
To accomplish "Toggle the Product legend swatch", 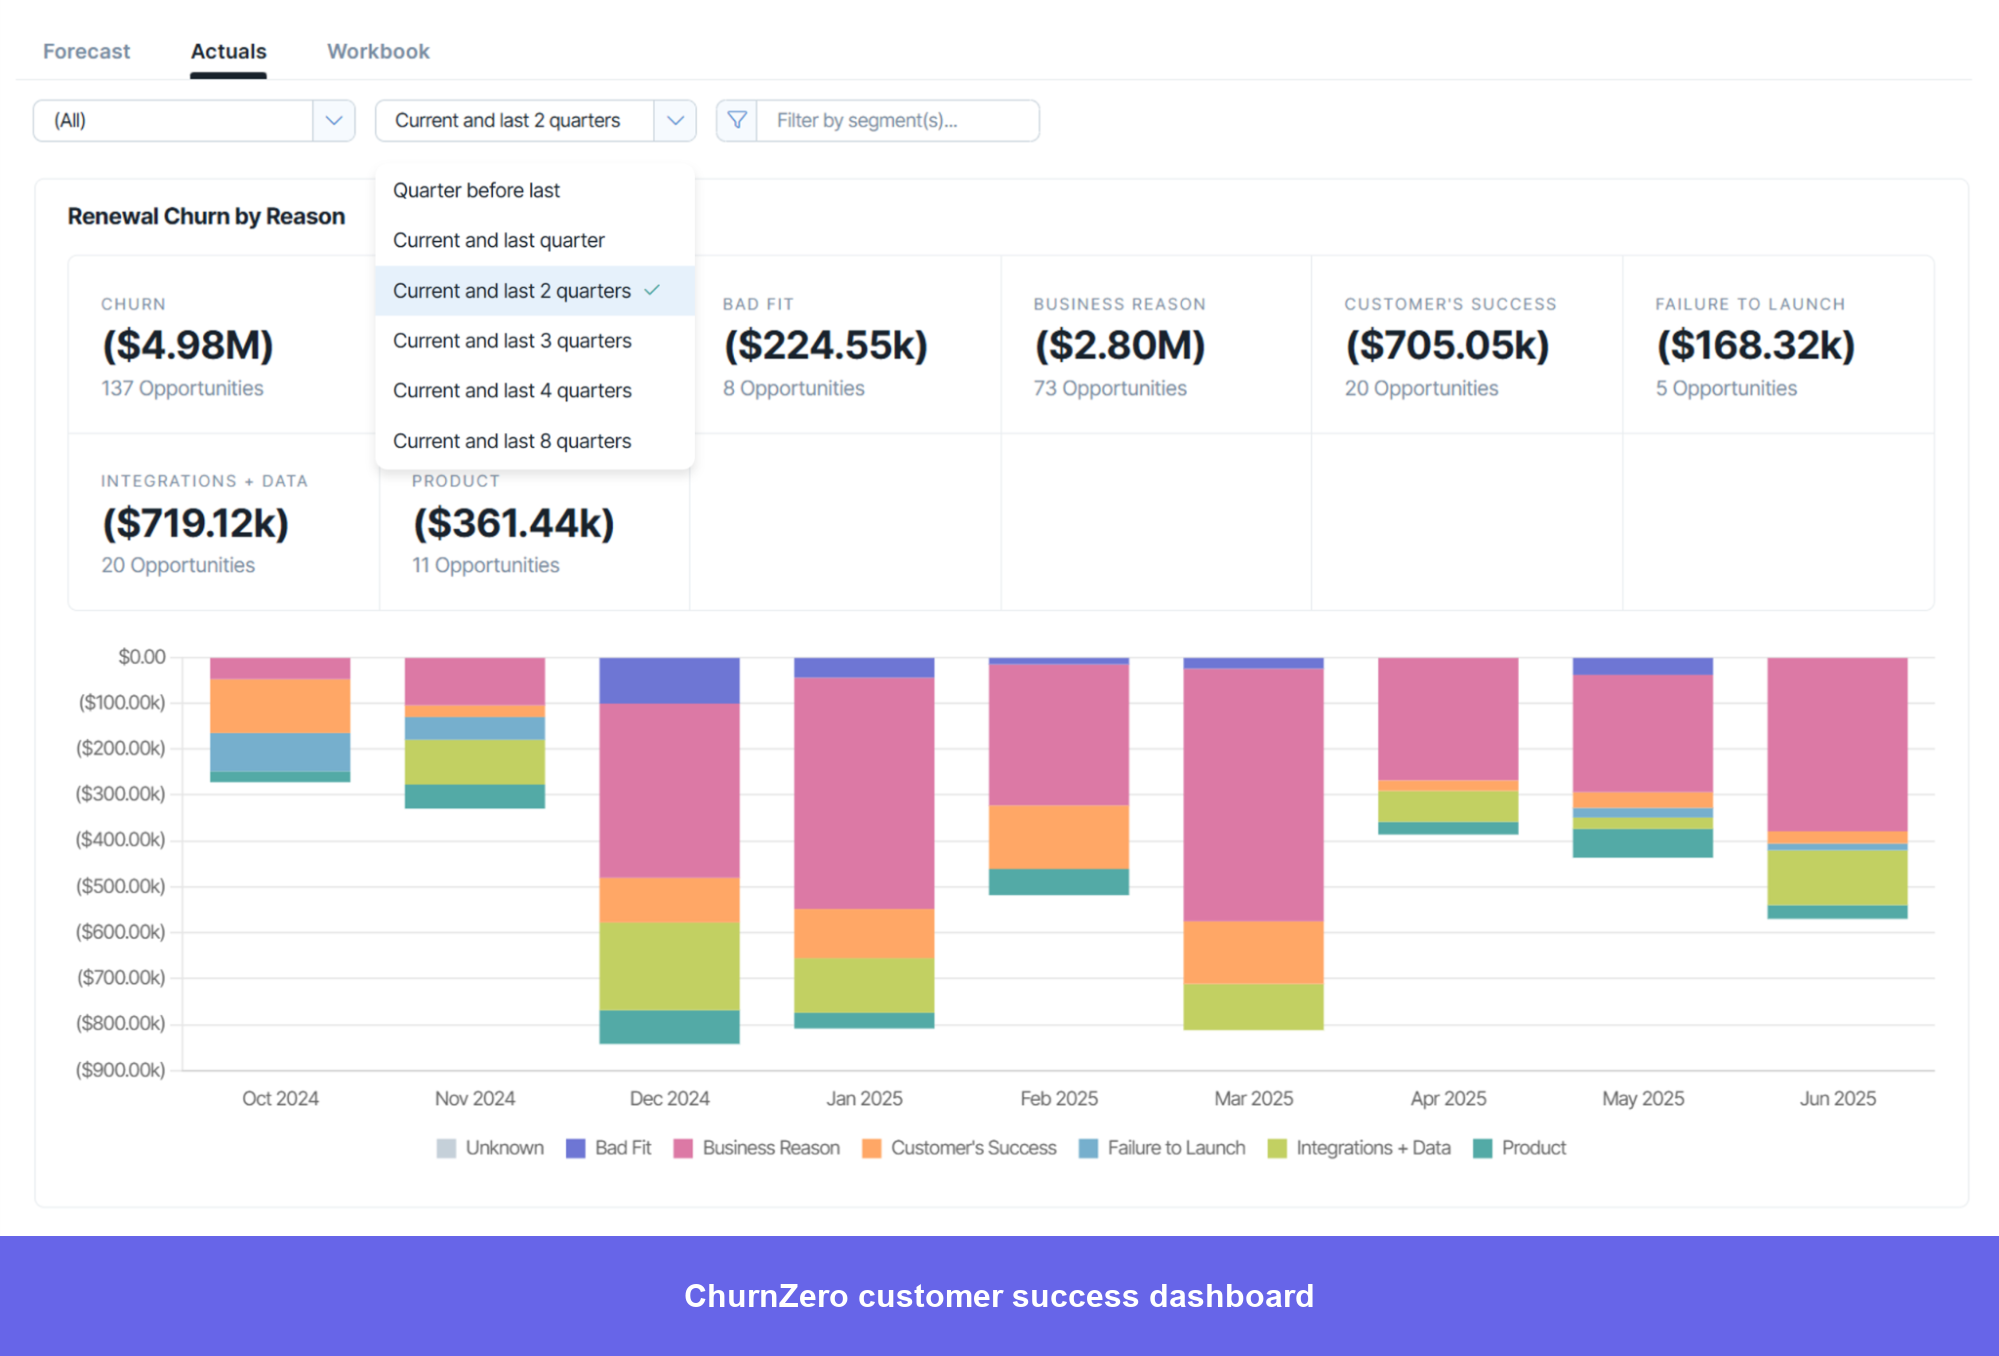I will point(1483,1147).
